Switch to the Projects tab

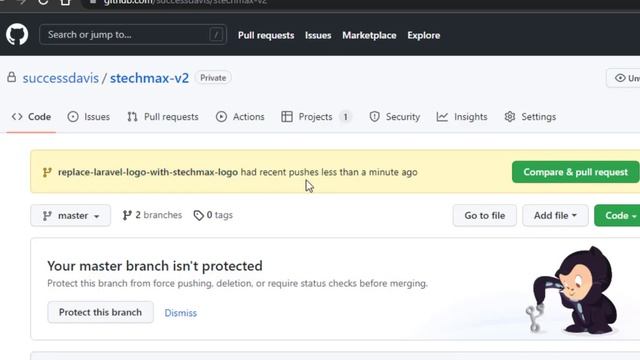pyautogui.click(x=316, y=117)
